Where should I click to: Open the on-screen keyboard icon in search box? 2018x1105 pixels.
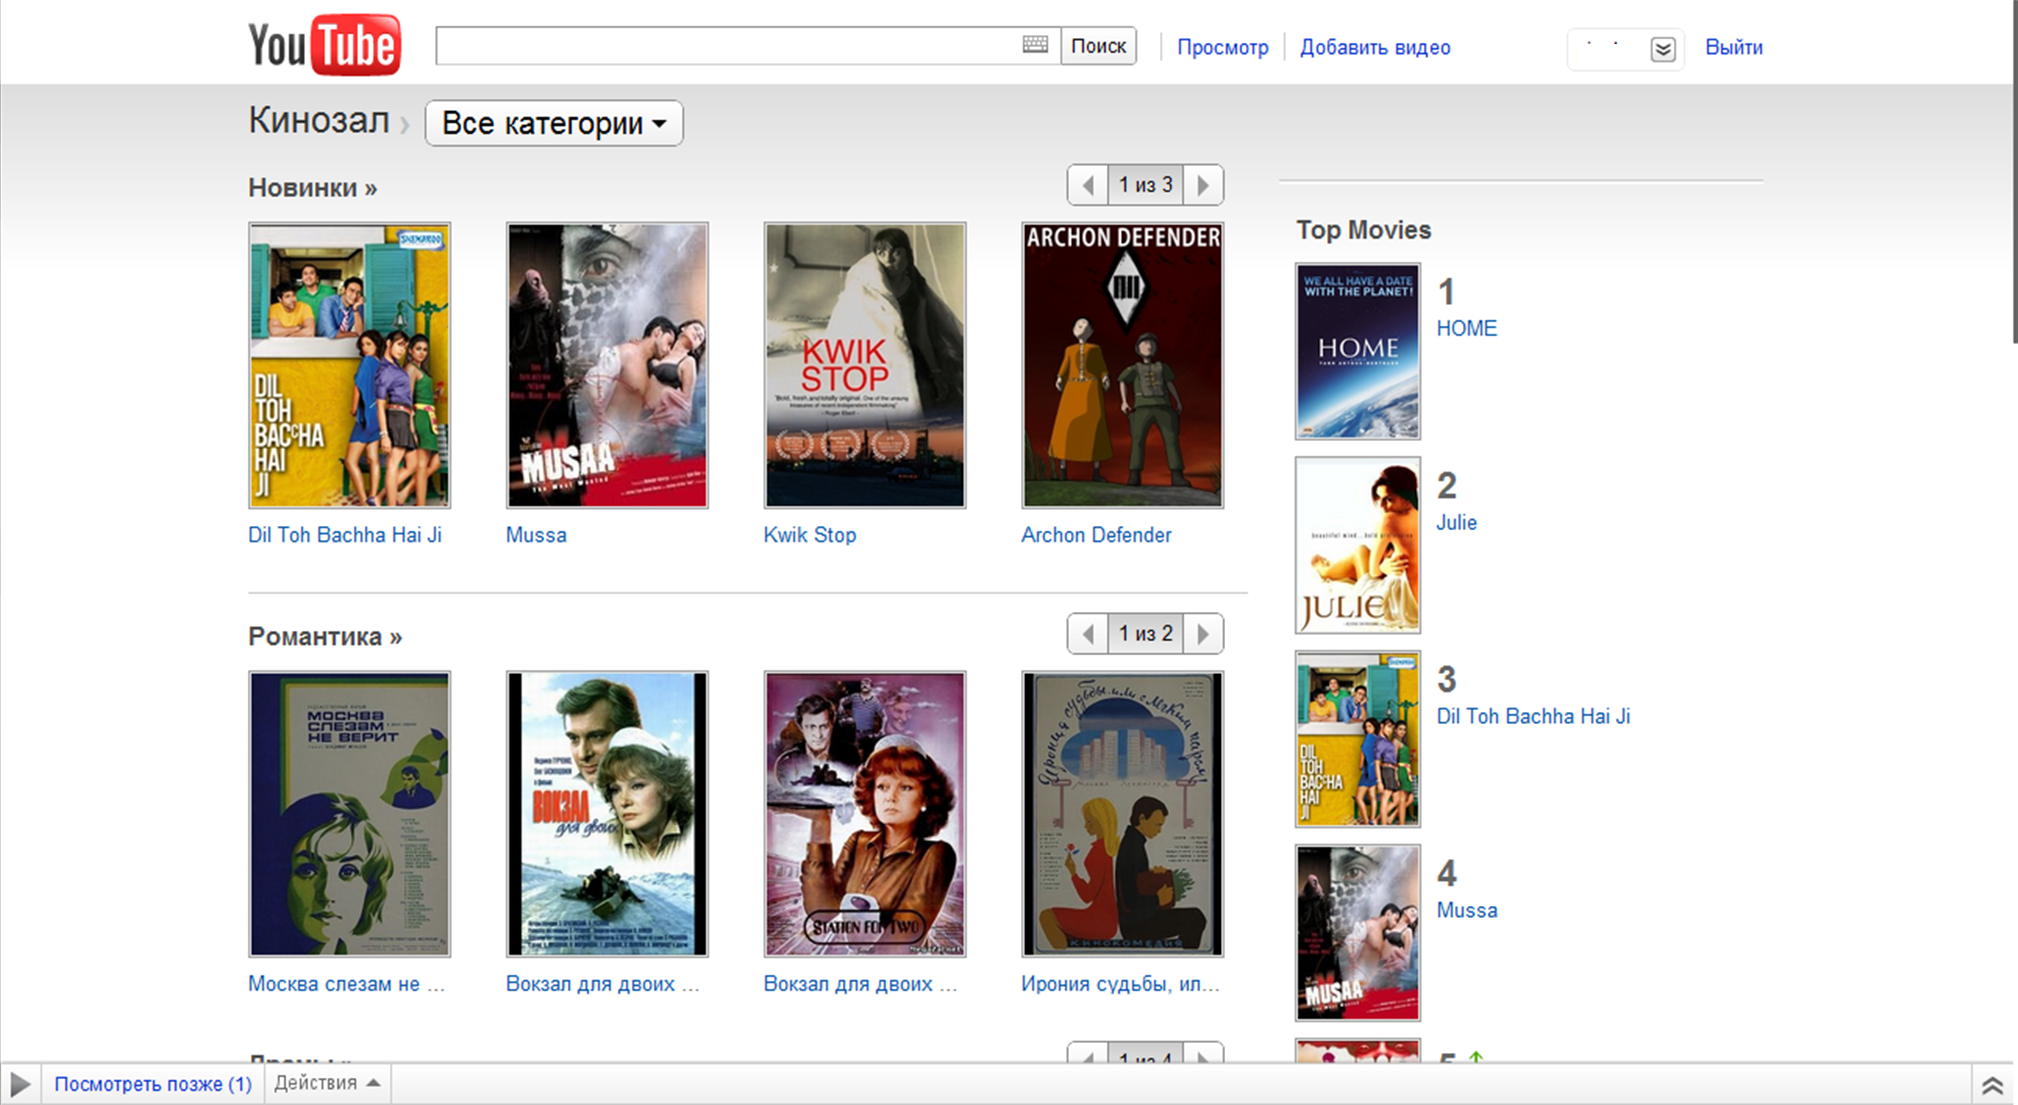tap(1035, 45)
